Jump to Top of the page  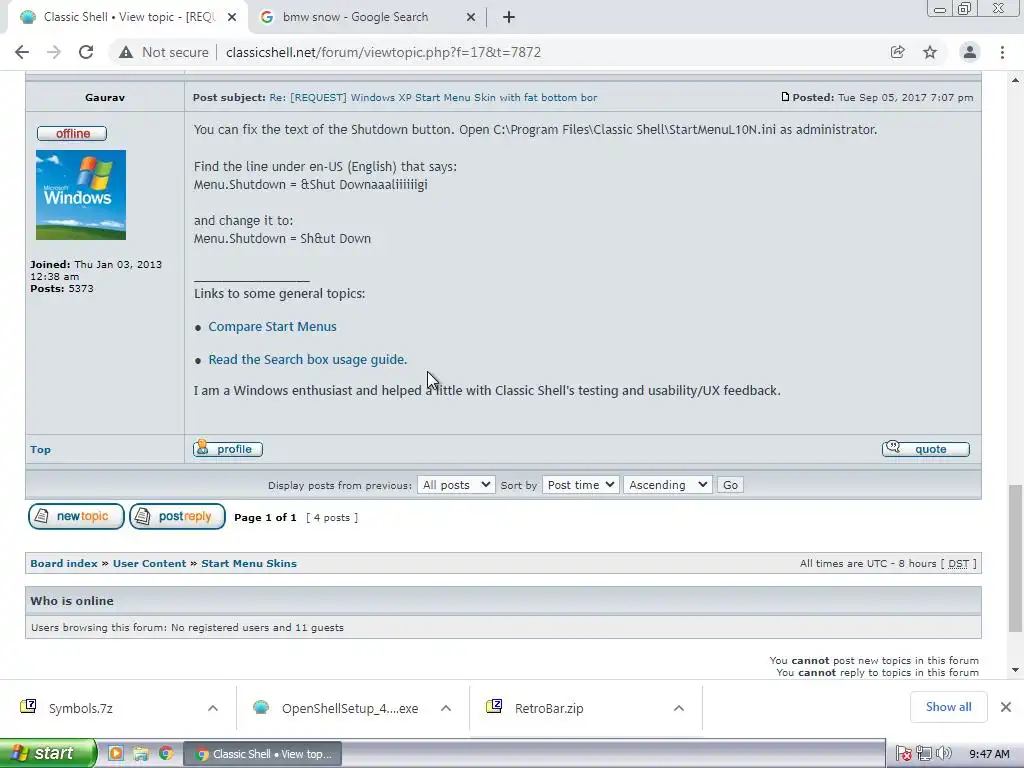(40, 449)
